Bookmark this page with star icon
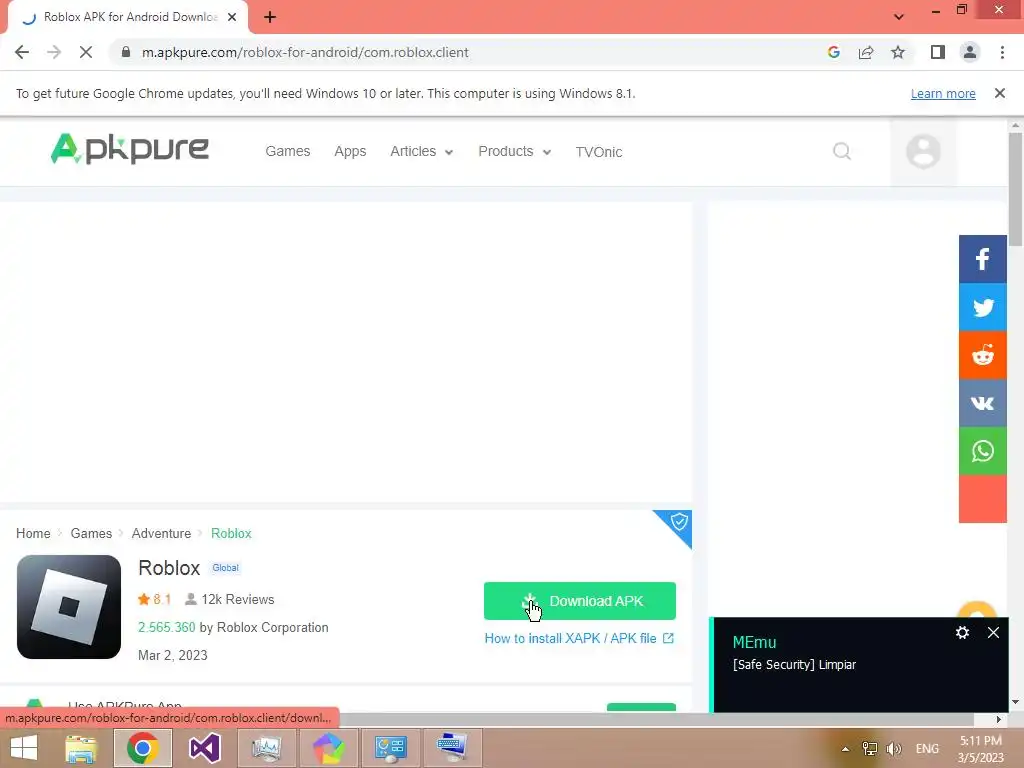1024x768 pixels. point(898,52)
